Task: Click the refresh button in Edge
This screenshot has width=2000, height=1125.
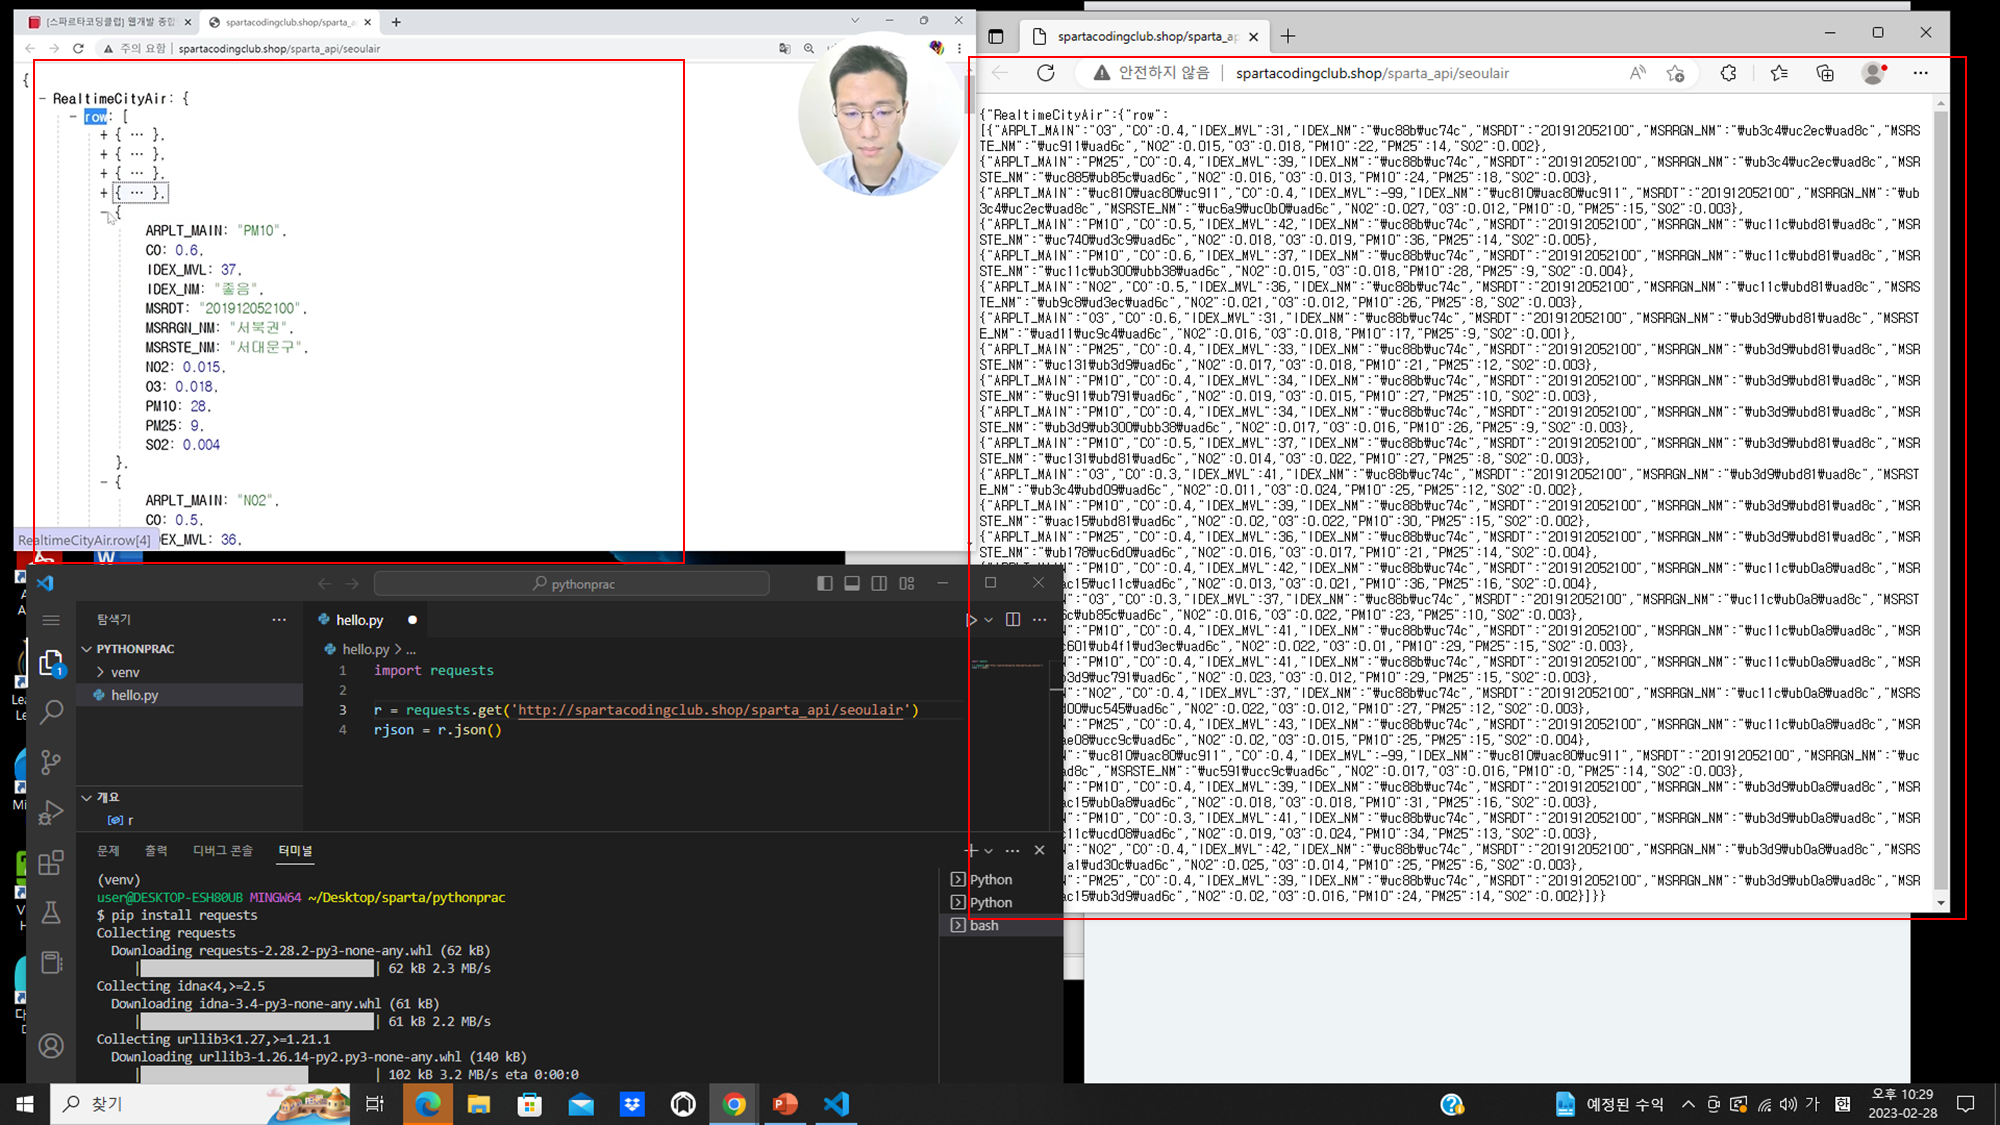Action: [x=1046, y=73]
